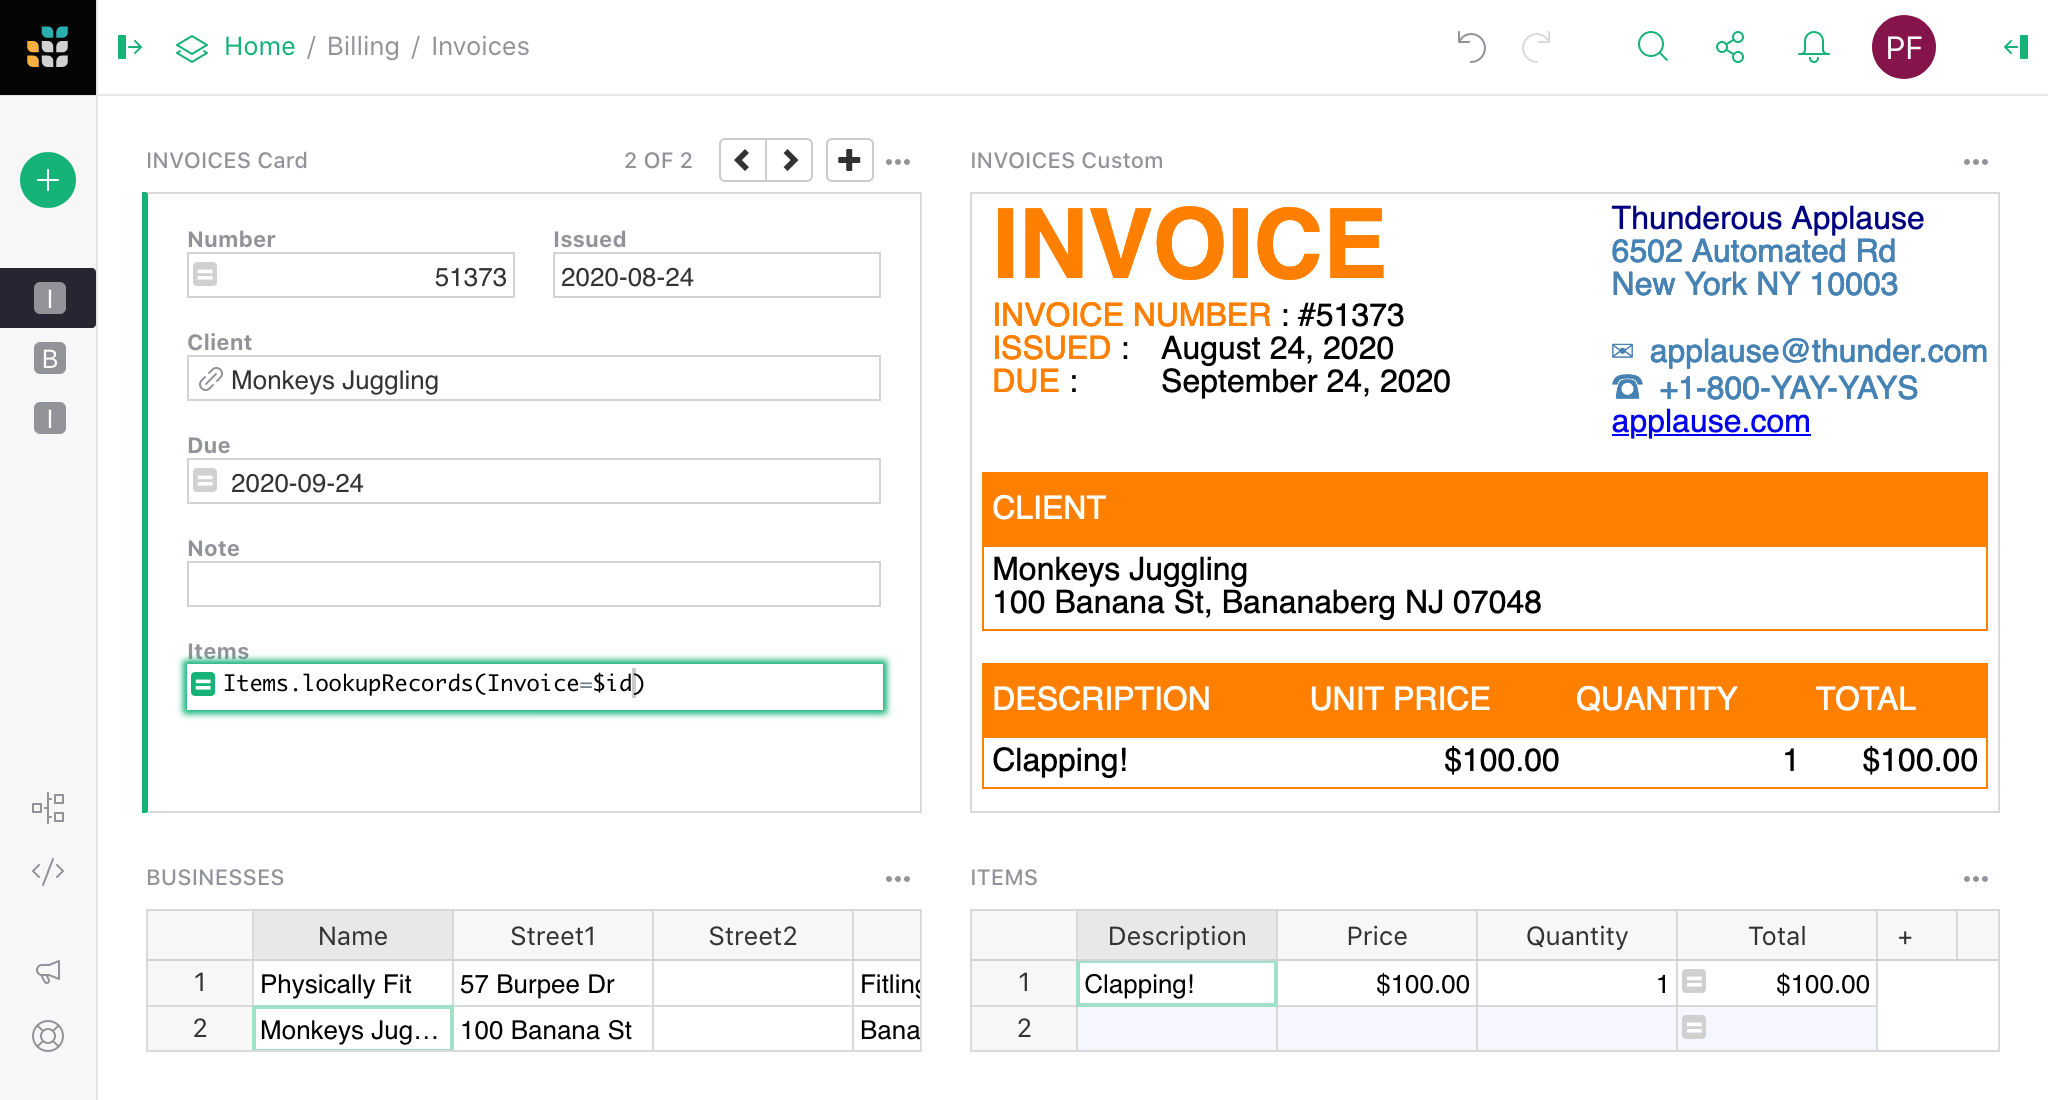Add a new invoice record with plus button
This screenshot has width=2048, height=1100.
coord(848,159)
